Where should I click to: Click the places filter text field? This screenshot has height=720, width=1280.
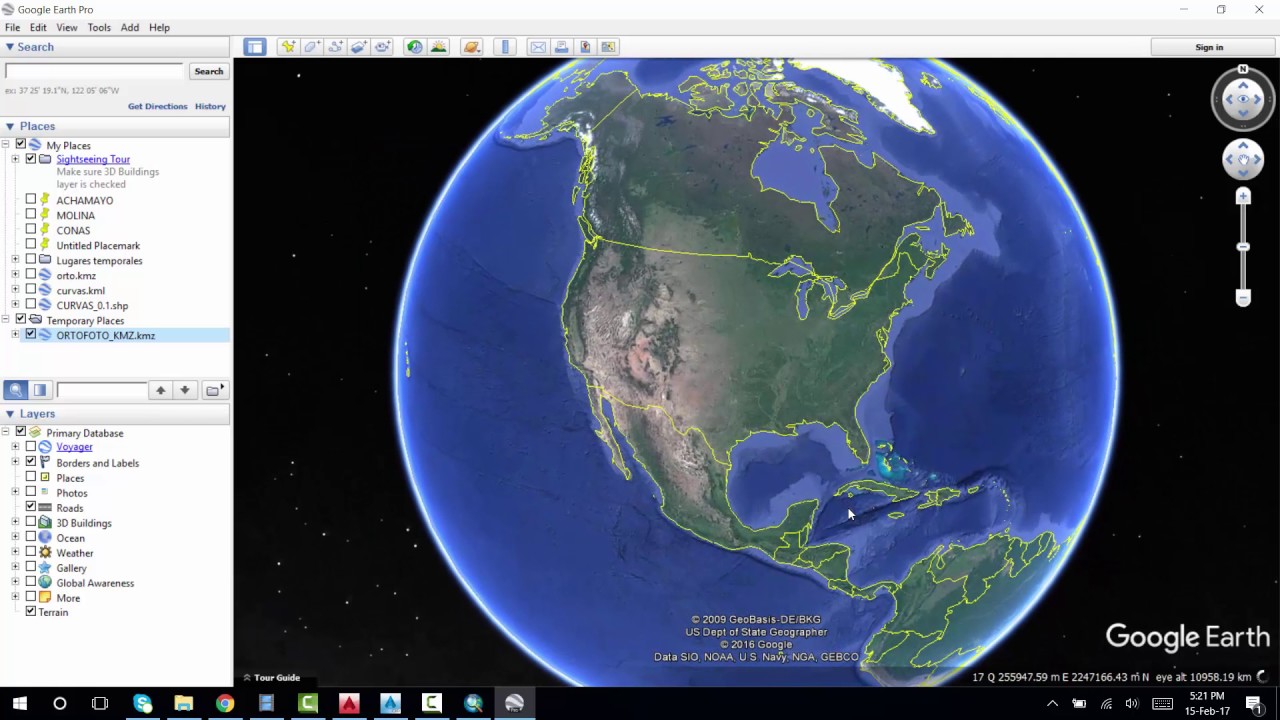(x=102, y=390)
